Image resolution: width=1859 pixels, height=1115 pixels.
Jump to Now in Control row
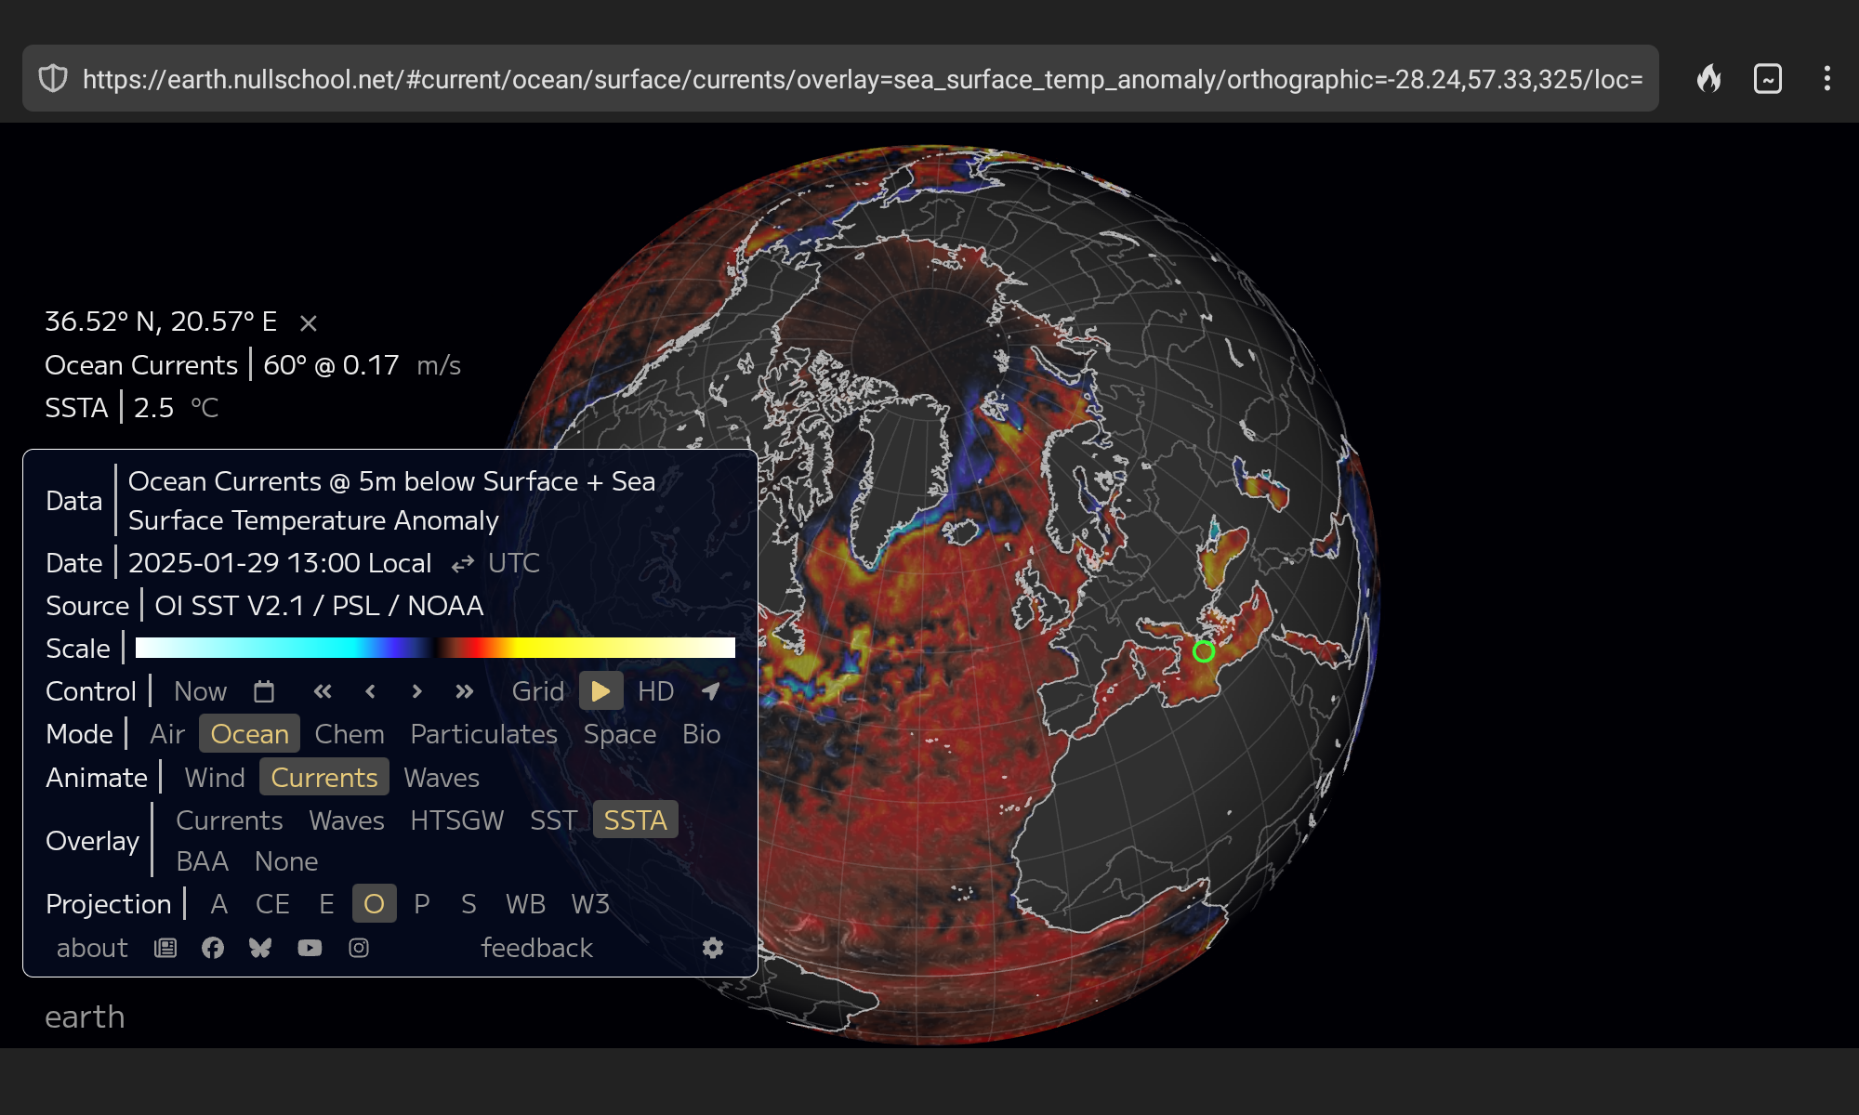200,691
